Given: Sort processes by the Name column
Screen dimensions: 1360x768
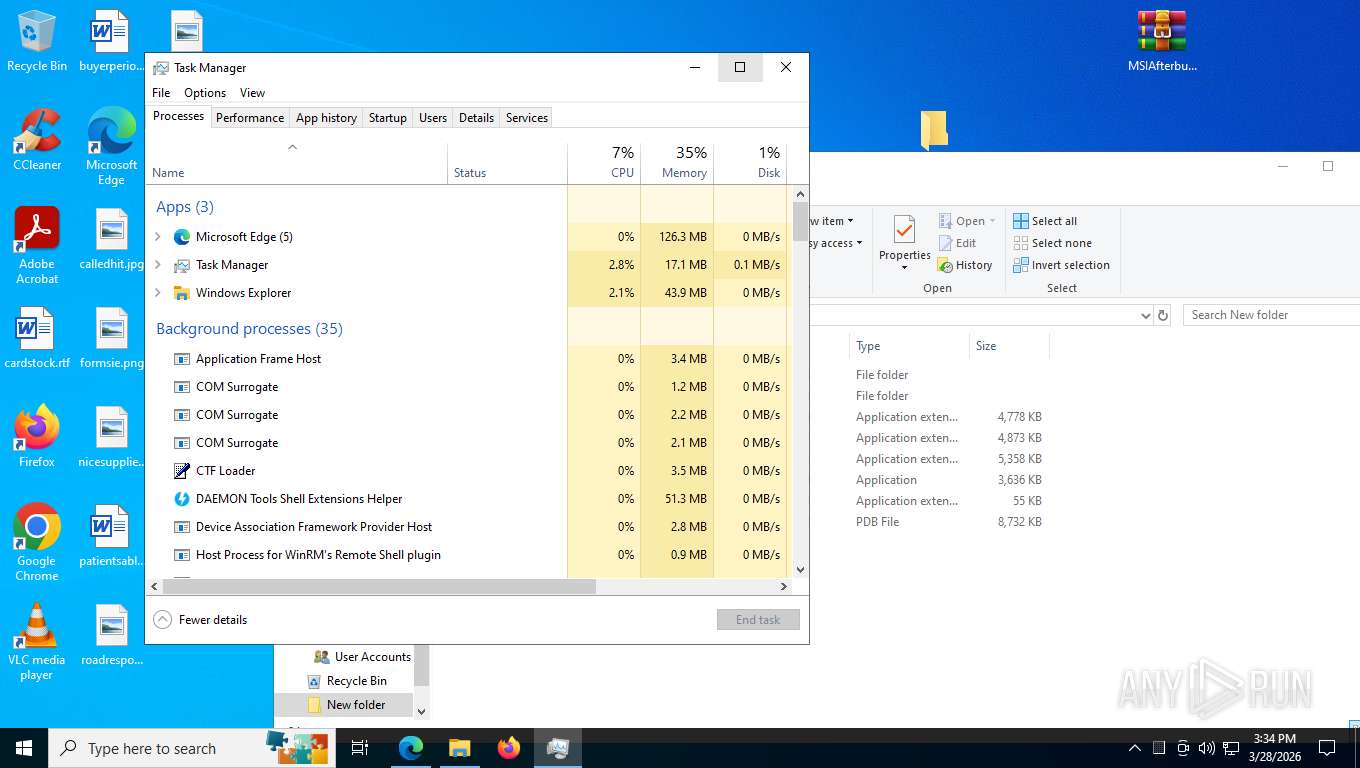Looking at the screenshot, I should click(x=297, y=163).
